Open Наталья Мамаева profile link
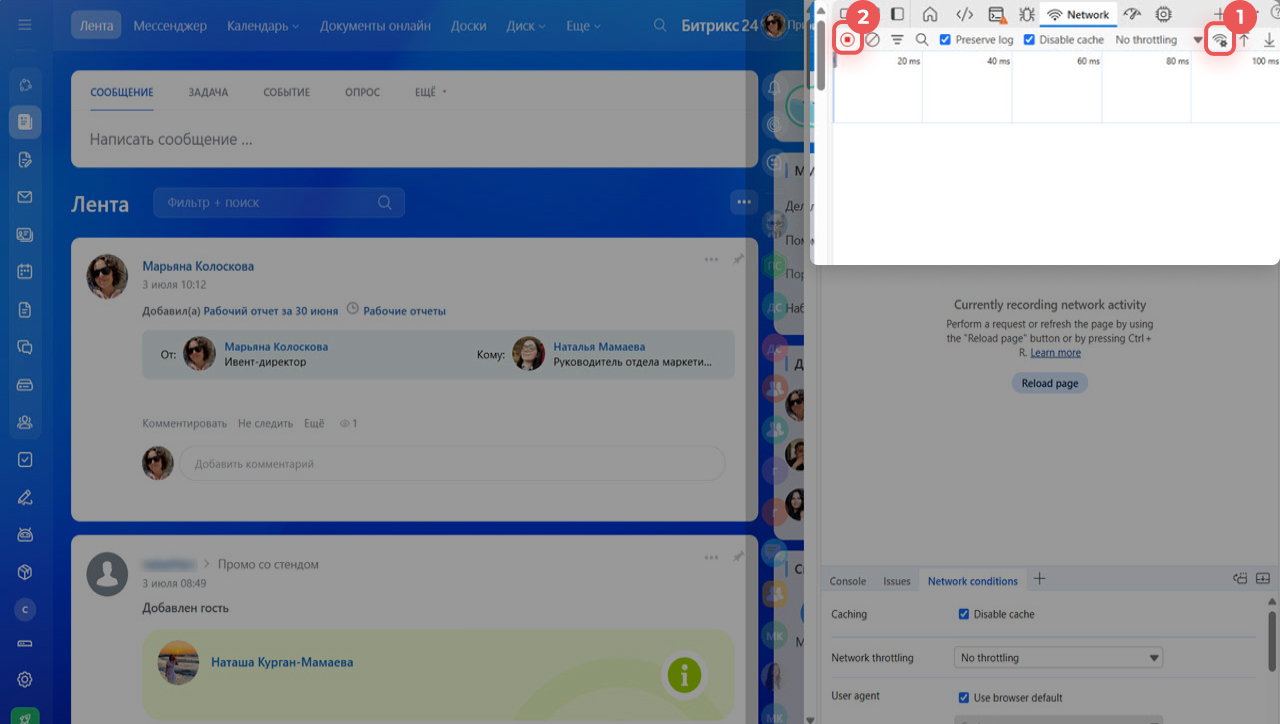This screenshot has width=1280, height=724. [599, 346]
